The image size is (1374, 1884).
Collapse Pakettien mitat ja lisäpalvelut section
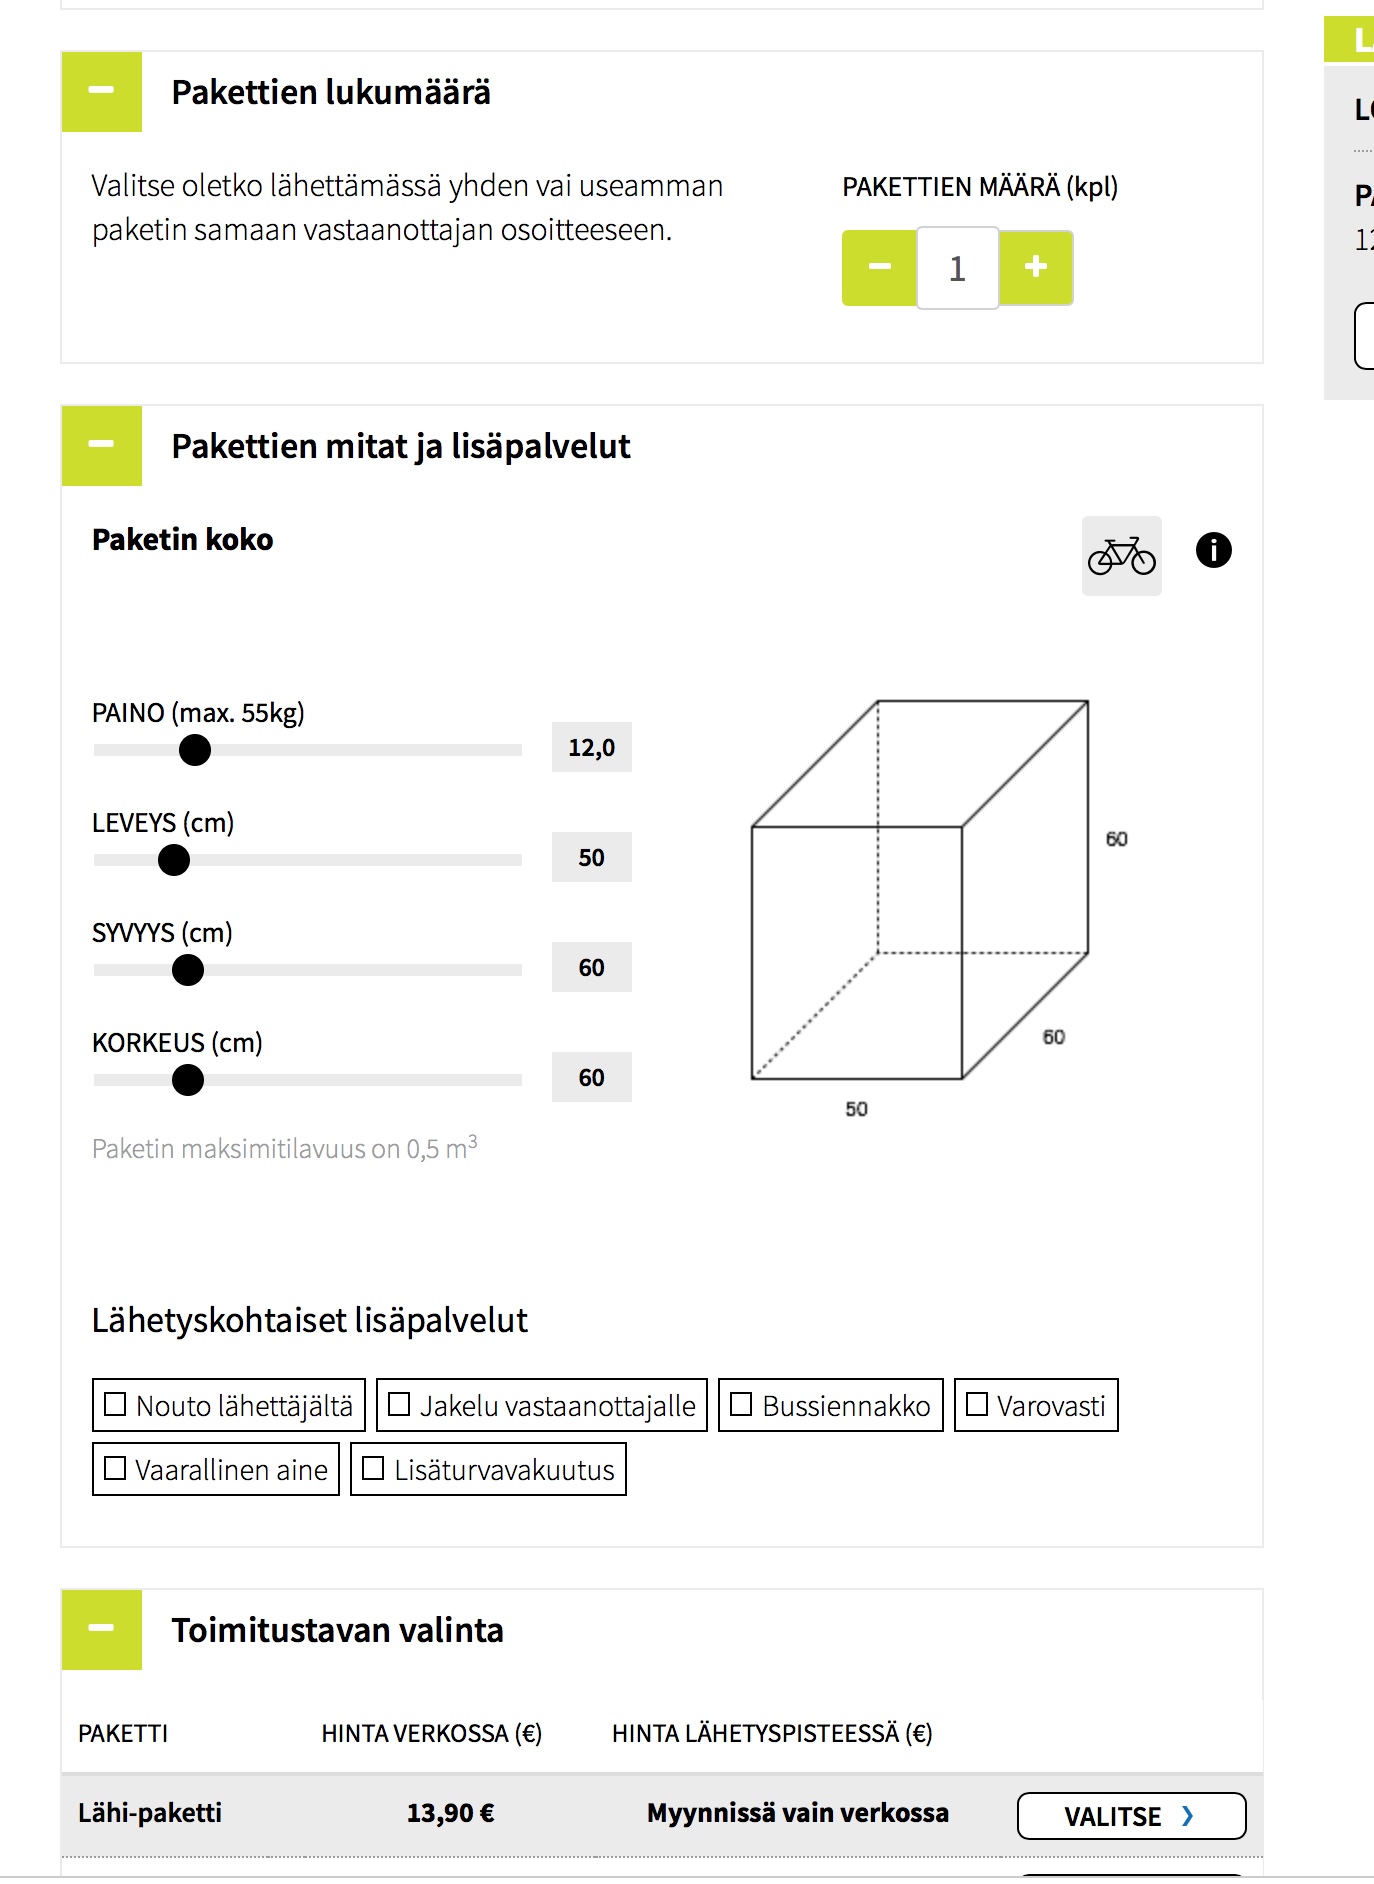[102, 446]
